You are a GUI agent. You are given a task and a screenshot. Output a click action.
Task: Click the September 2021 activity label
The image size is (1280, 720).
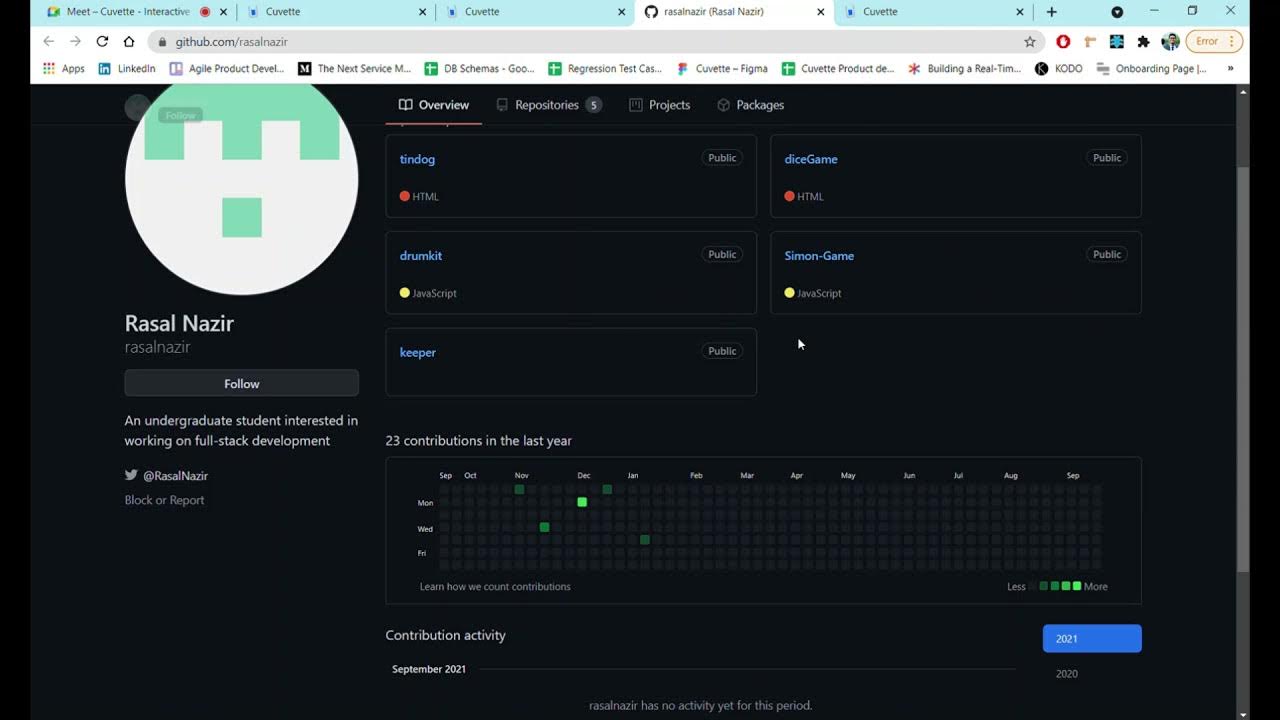coord(429,669)
